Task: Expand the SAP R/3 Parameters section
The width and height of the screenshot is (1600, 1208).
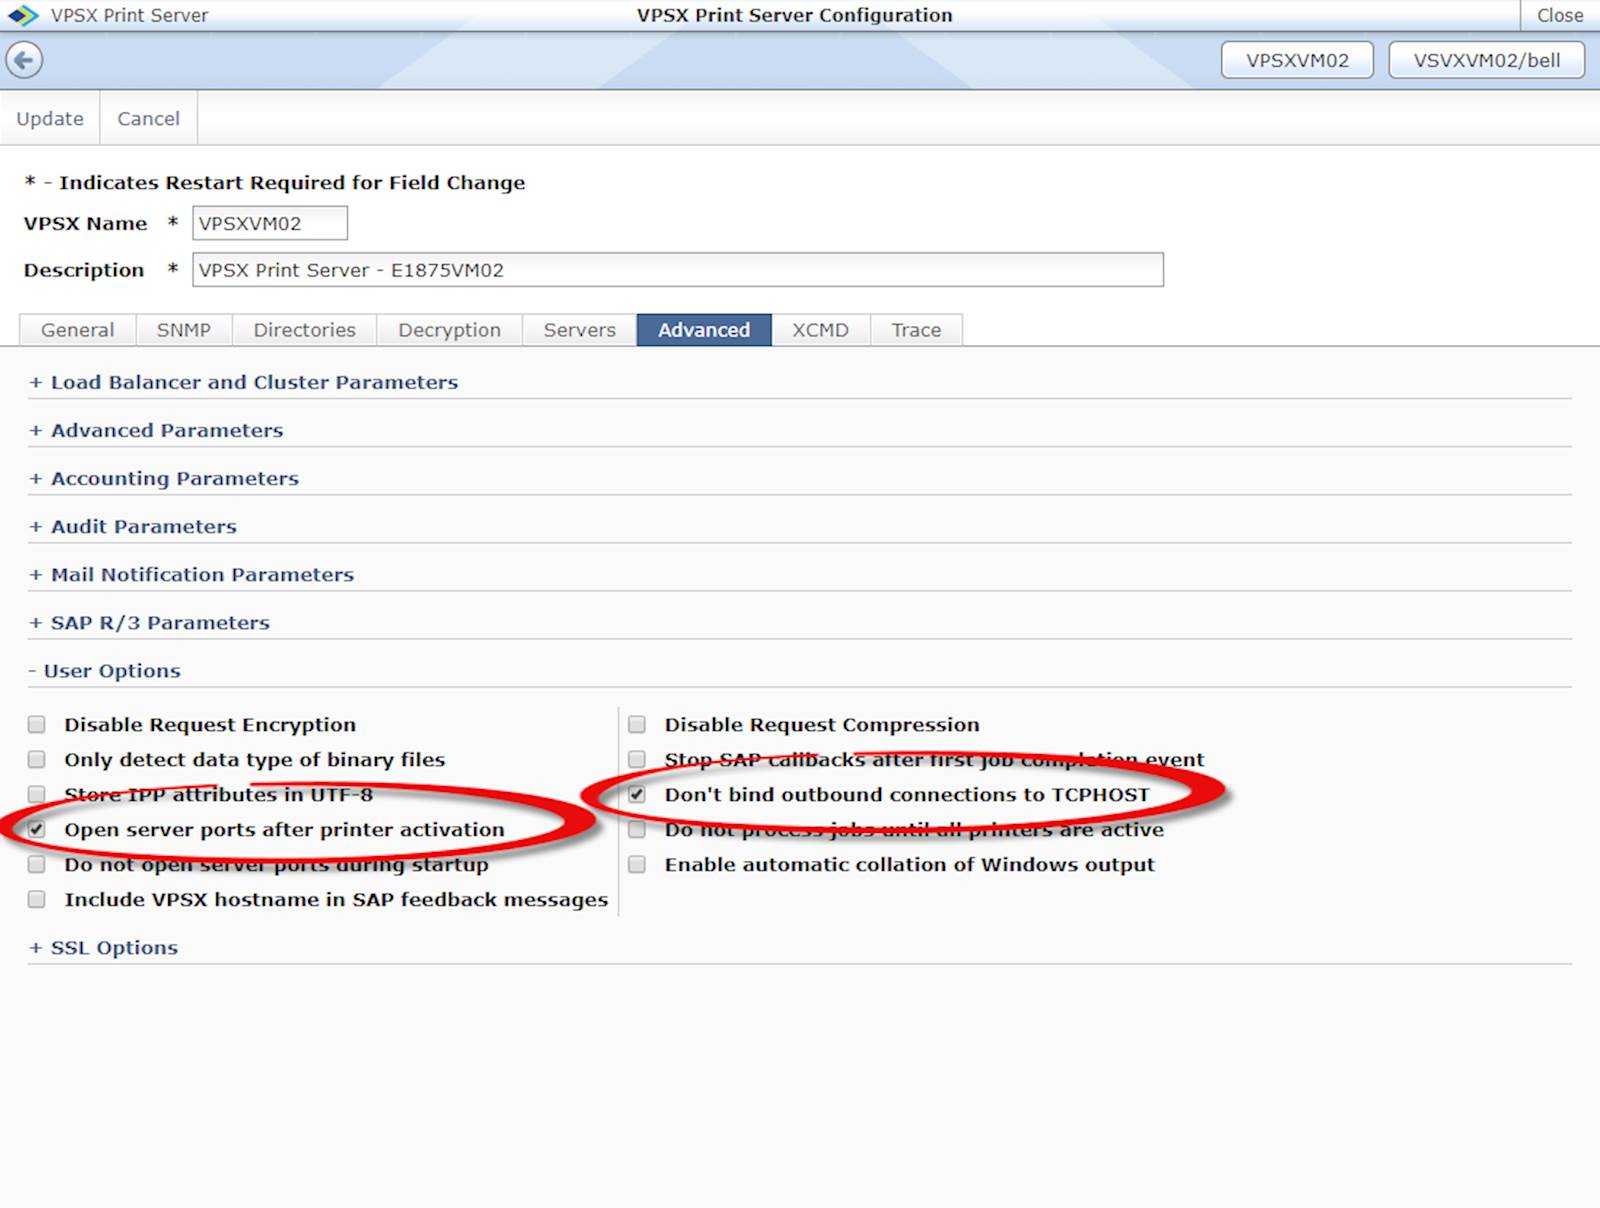Action: (x=149, y=622)
